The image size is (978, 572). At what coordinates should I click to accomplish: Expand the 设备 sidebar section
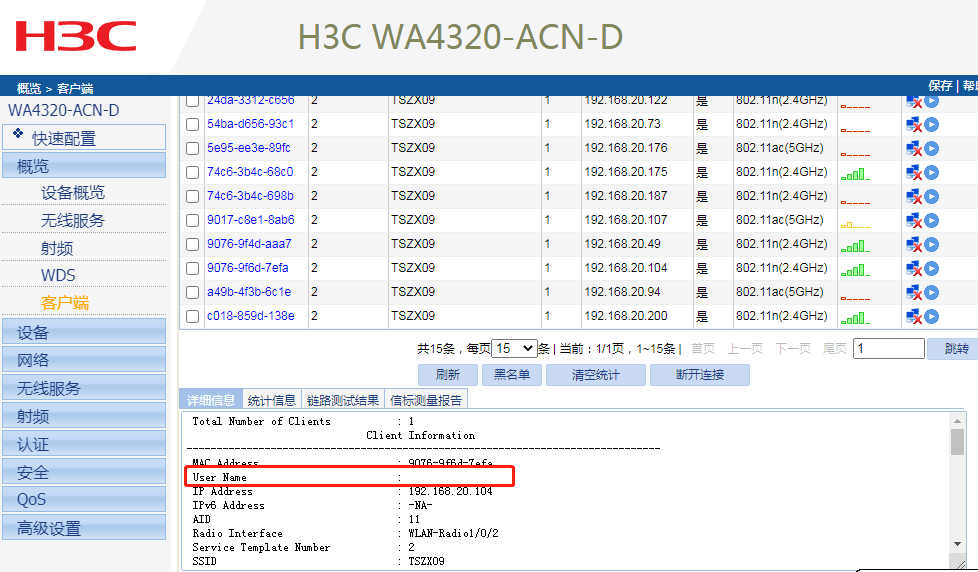84,332
